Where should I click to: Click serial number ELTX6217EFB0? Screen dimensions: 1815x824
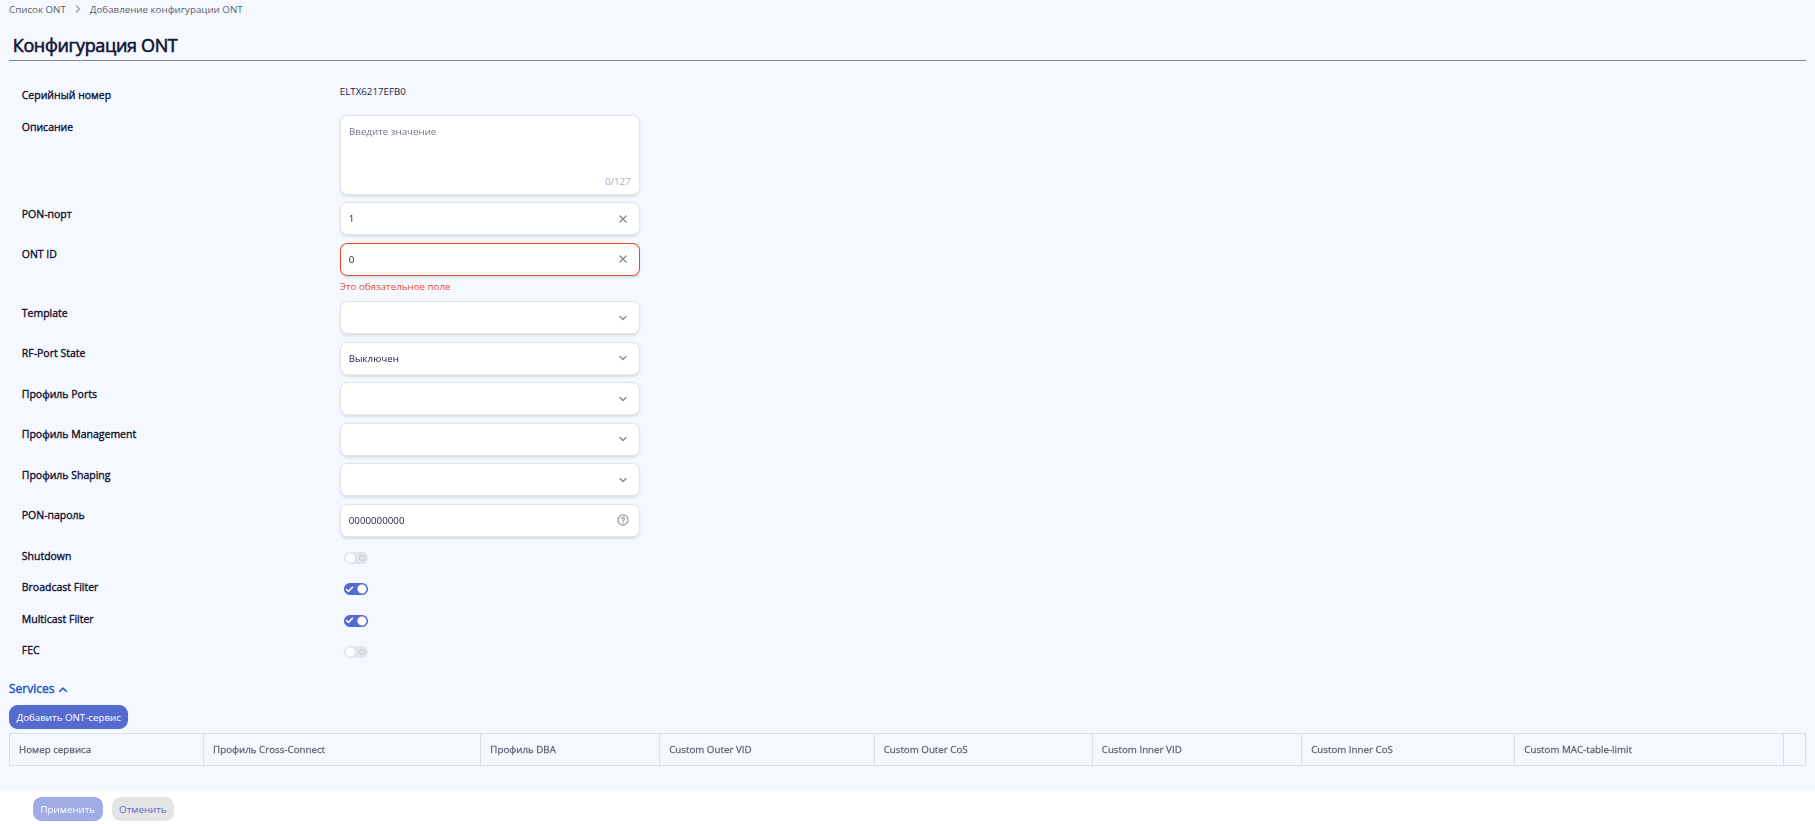click(373, 92)
